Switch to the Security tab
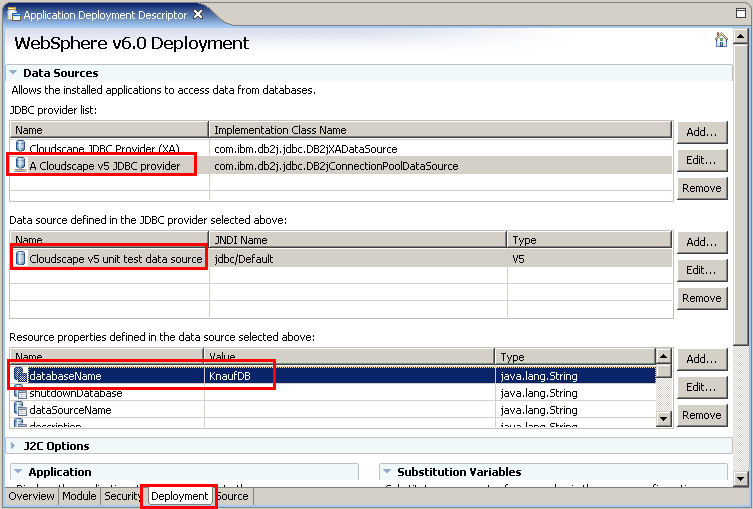Viewport: 753px width, 509px height. point(122,496)
